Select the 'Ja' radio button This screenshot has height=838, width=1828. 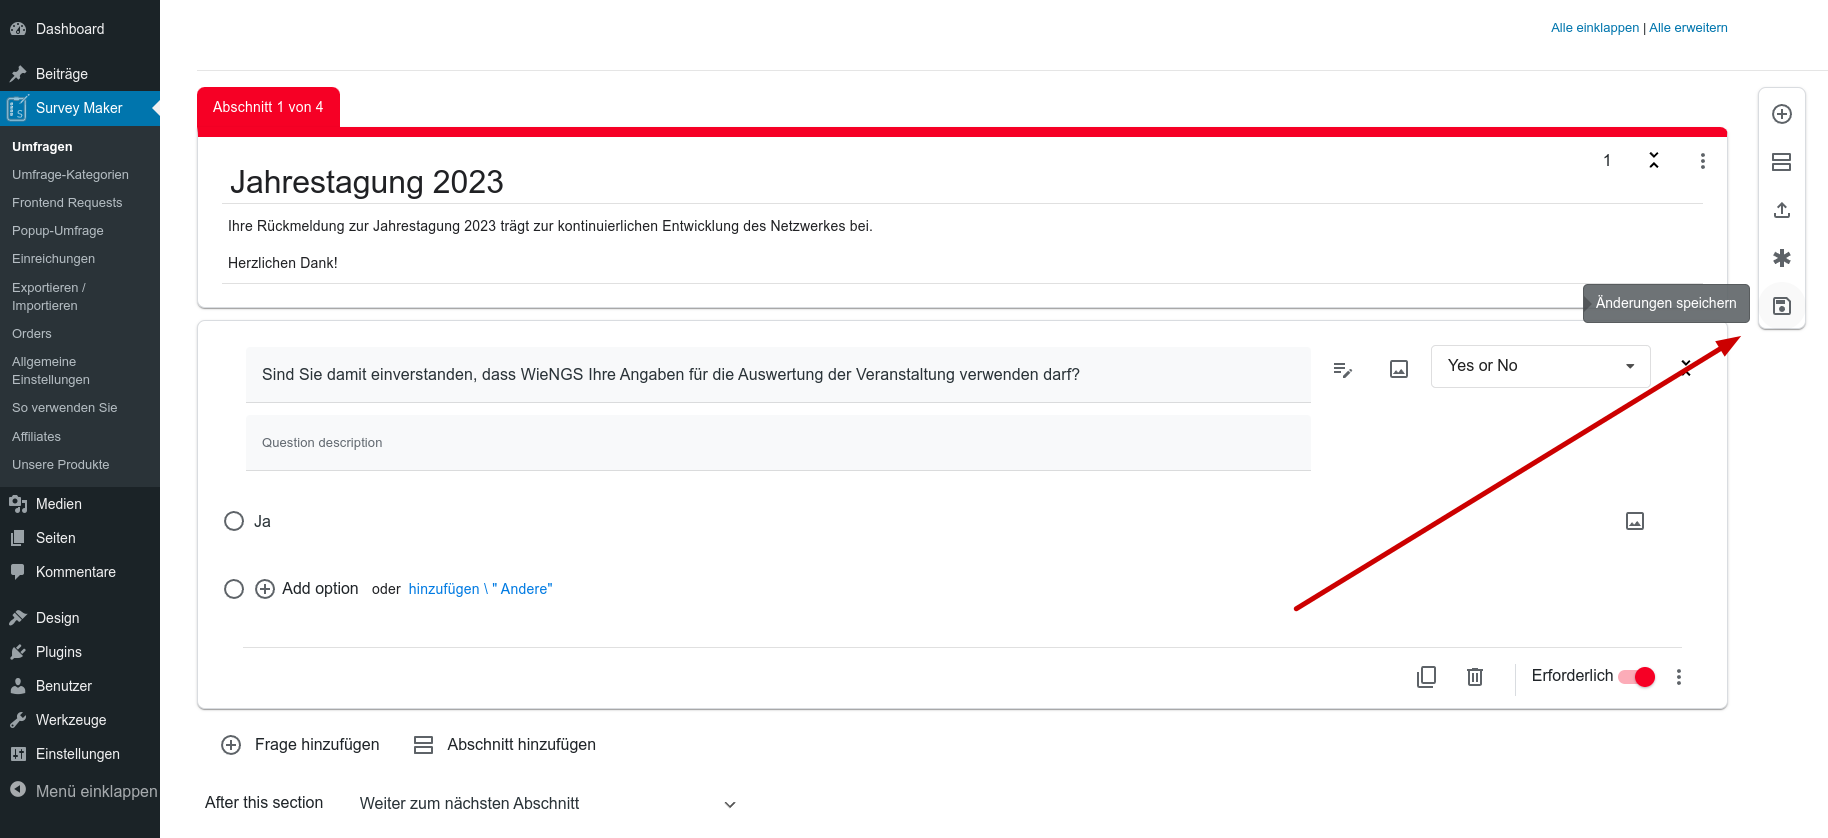coord(234,521)
